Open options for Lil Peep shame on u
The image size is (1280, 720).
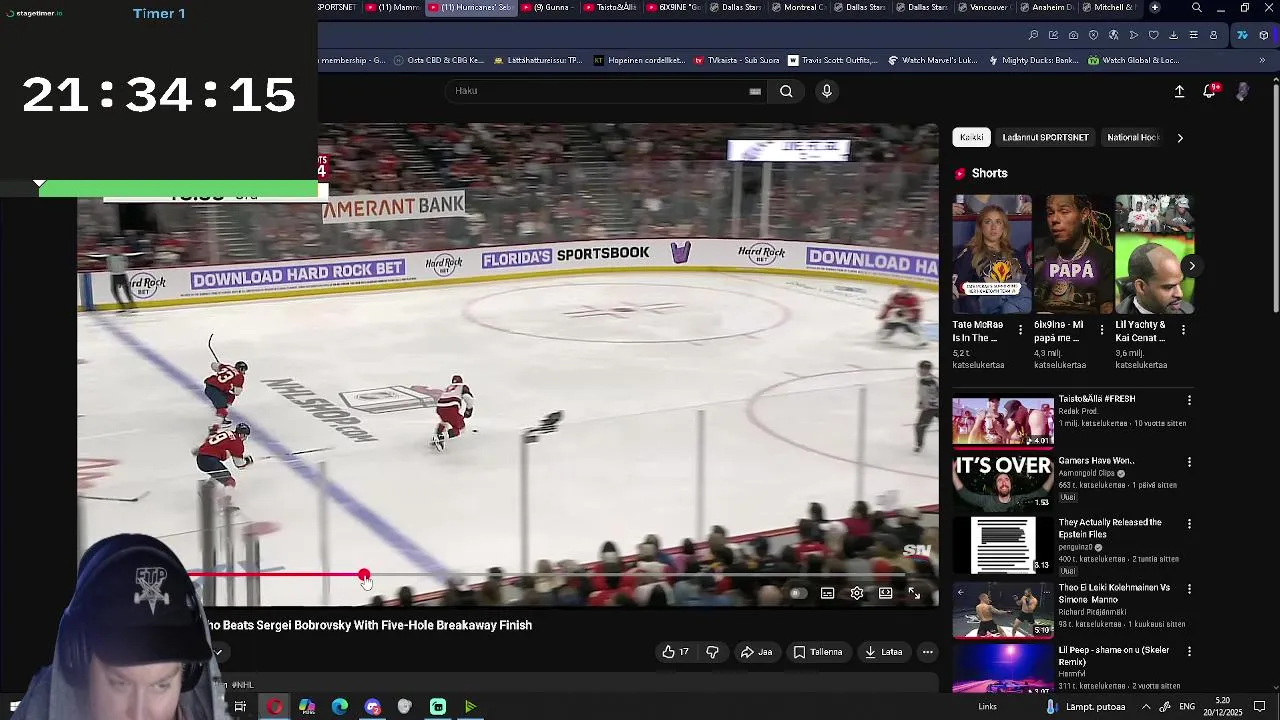[1189, 651]
